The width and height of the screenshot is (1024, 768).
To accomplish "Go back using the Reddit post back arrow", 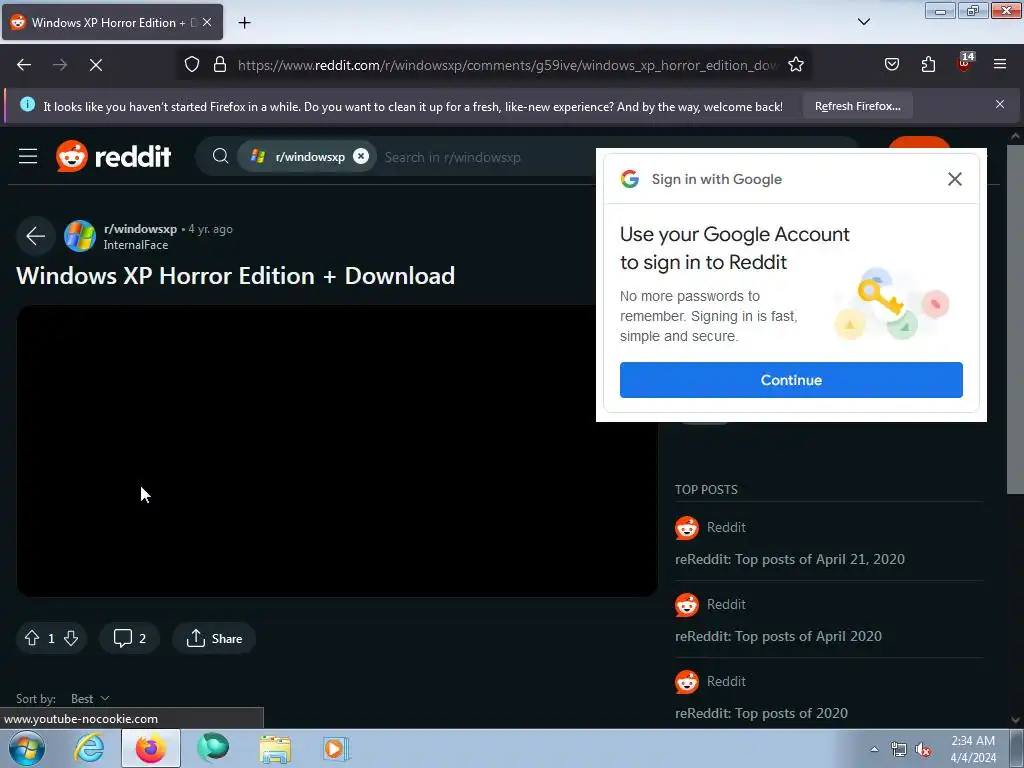I will [x=36, y=236].
